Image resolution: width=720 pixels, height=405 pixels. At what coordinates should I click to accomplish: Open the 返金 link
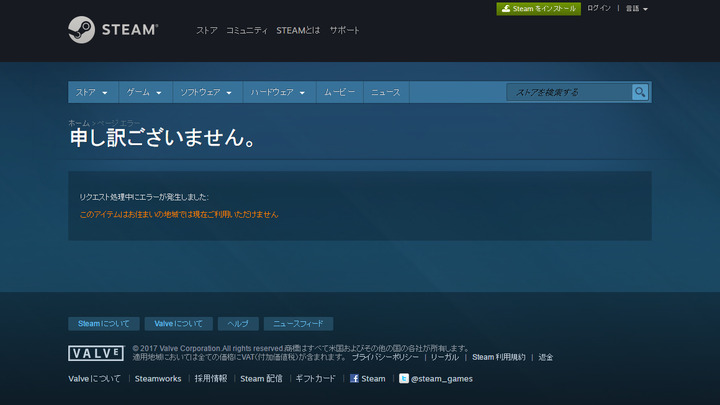(546, 357)
